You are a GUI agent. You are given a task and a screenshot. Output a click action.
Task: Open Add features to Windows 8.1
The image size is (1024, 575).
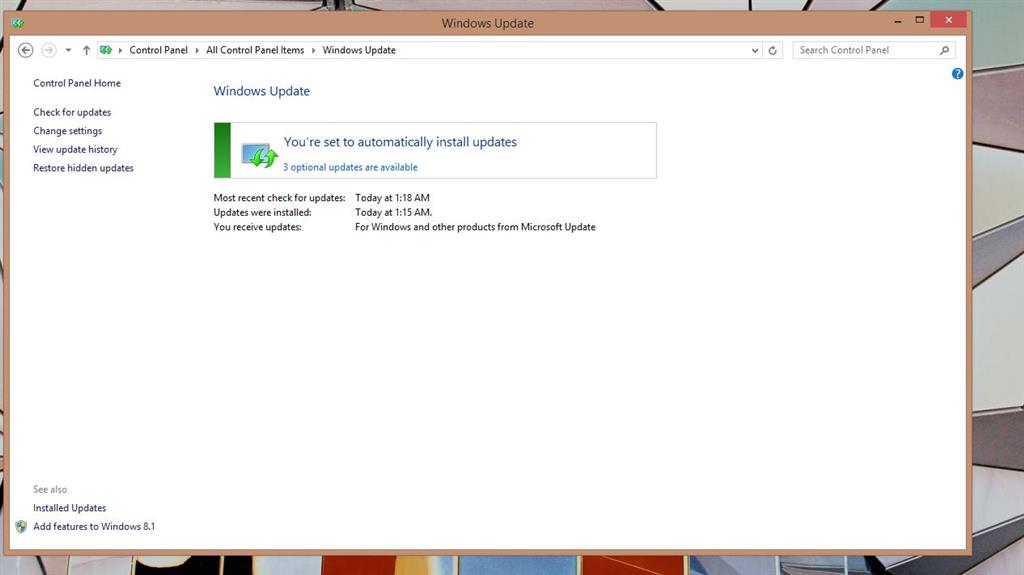coord(94,527)
